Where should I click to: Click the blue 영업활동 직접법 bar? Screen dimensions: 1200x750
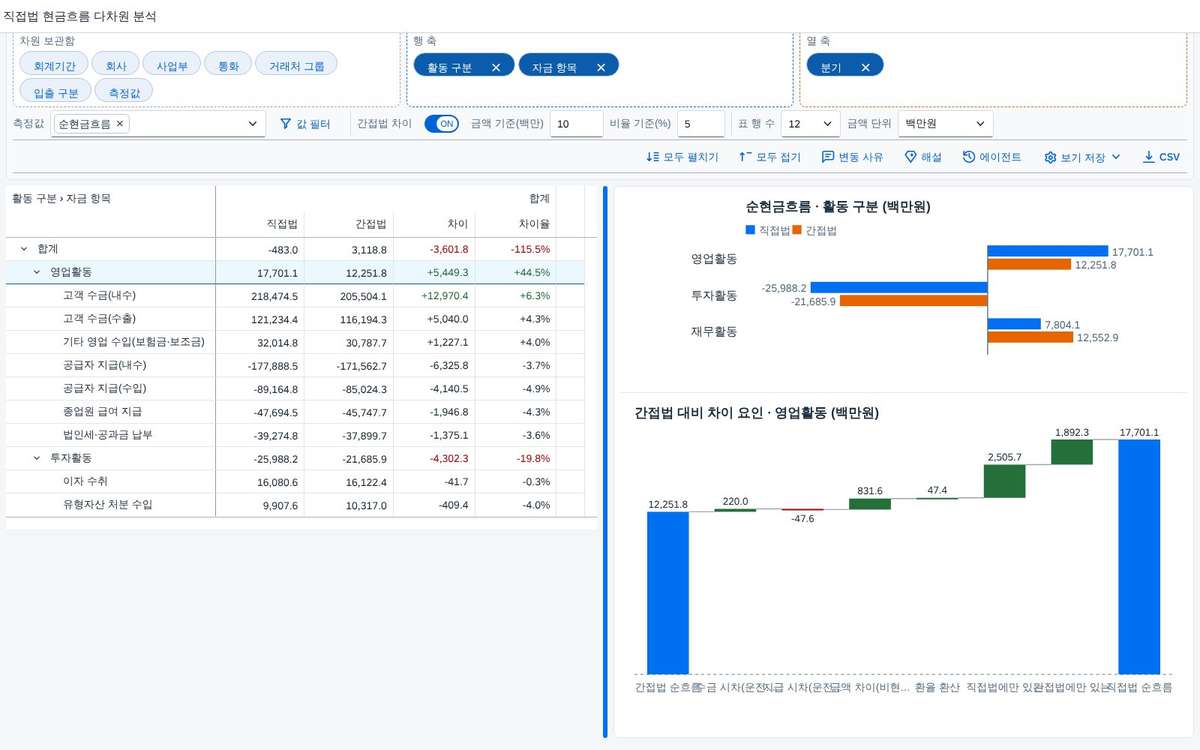[x=1048, y=252]
